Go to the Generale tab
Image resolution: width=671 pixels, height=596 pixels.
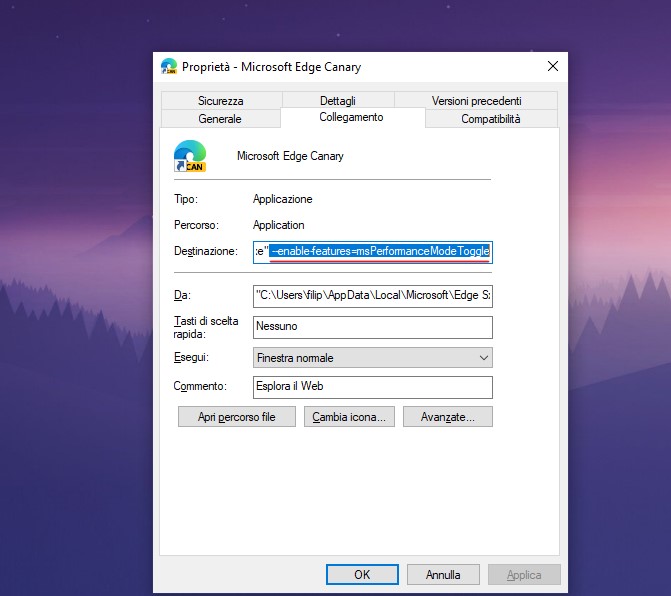click(x=220, y=119)
